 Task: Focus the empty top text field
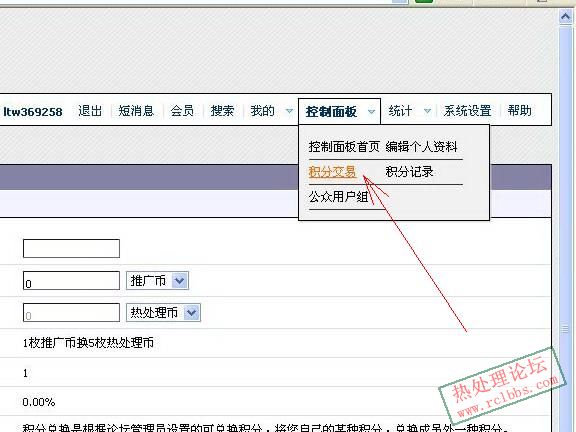[x=71, y=249]
